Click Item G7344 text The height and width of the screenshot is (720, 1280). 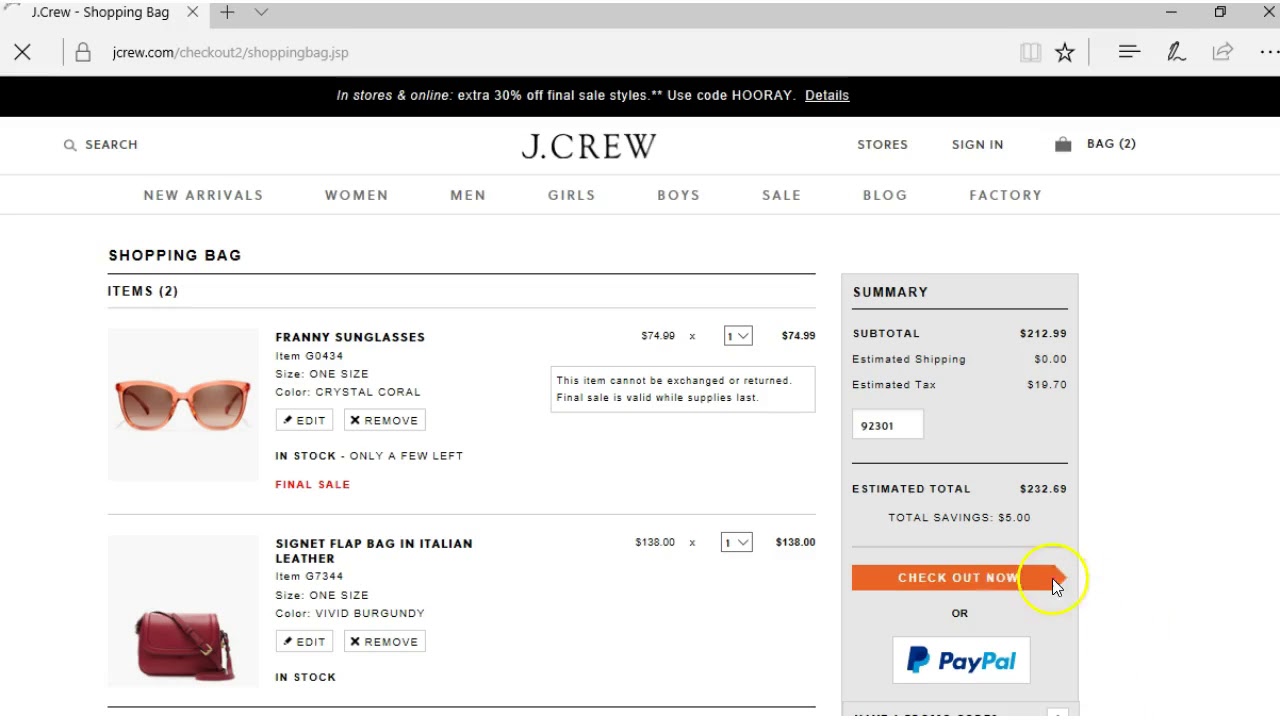pos(309,576)
